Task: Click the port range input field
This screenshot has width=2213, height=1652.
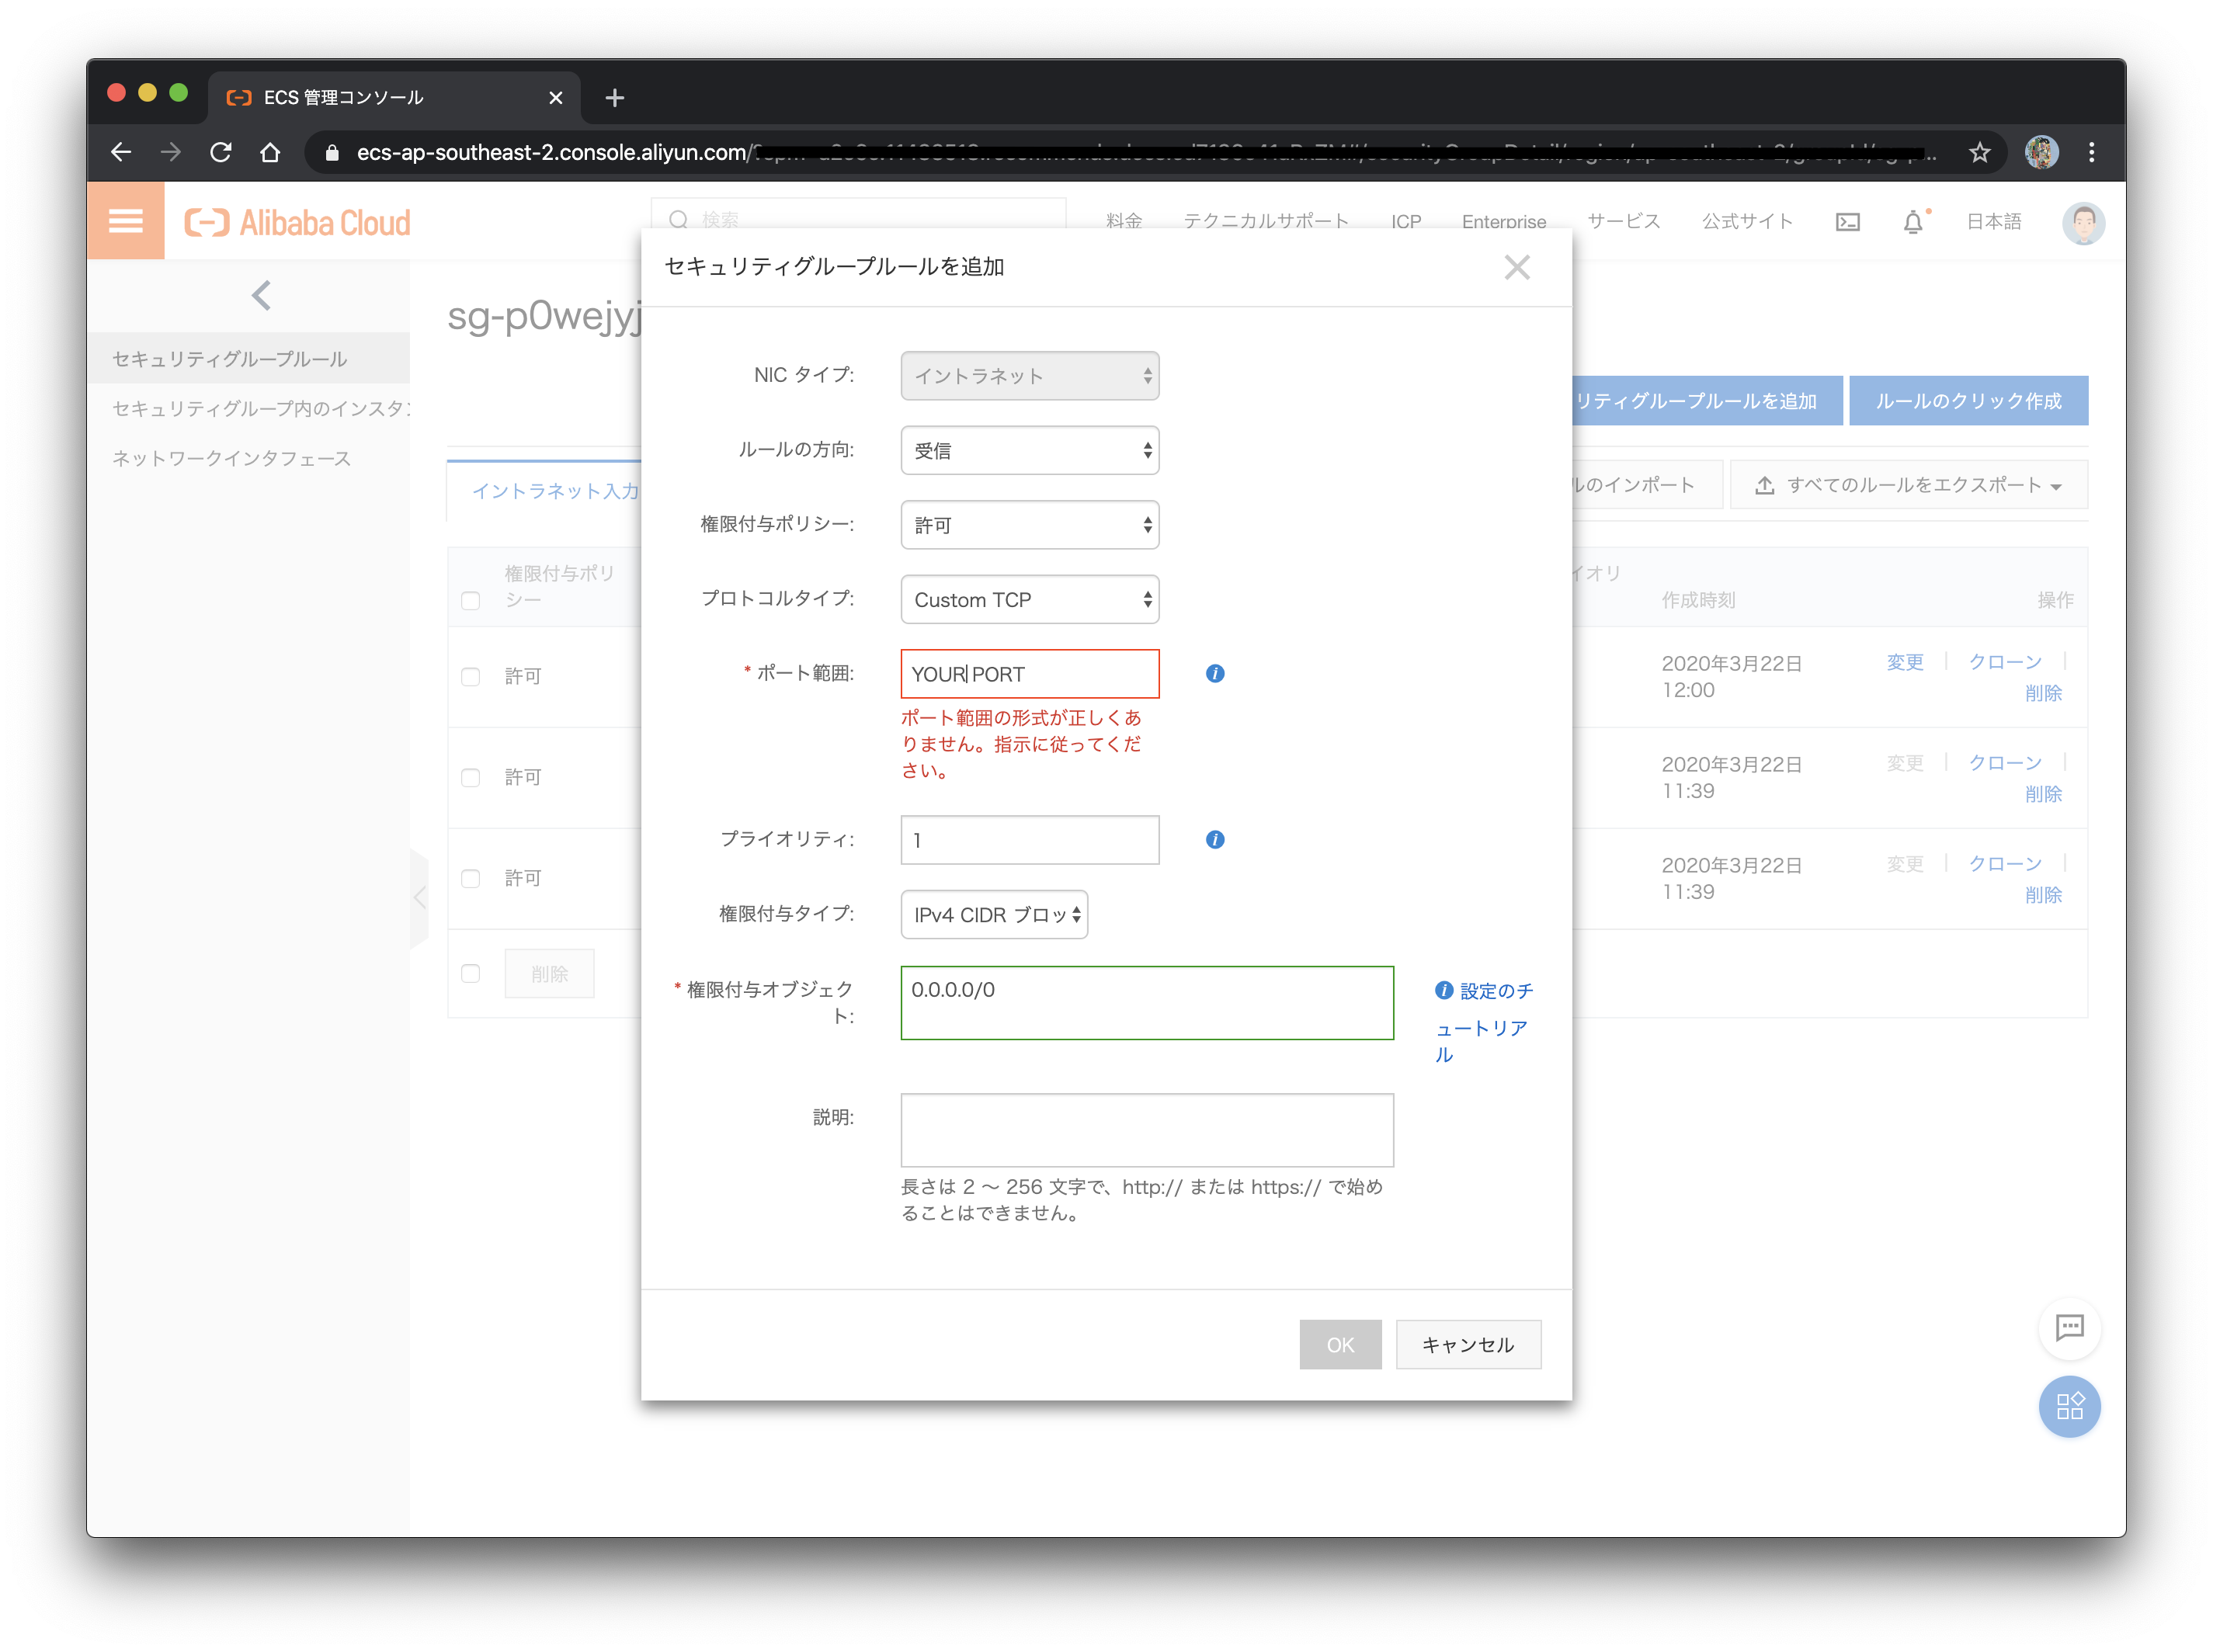Action: pos(1029,674)
